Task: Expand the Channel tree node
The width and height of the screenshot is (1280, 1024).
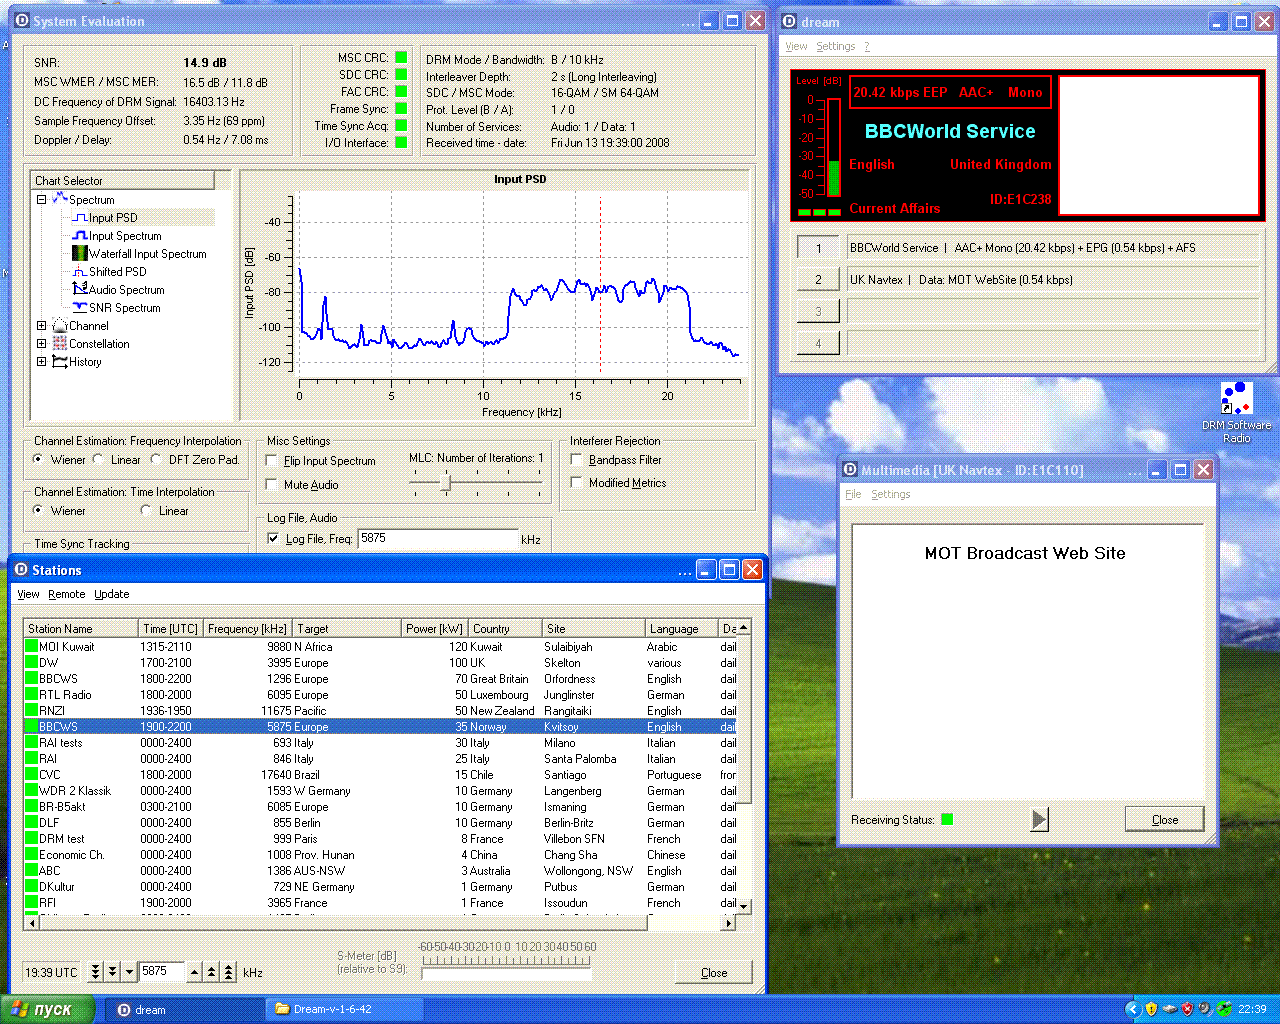Action: click(41, 326)
